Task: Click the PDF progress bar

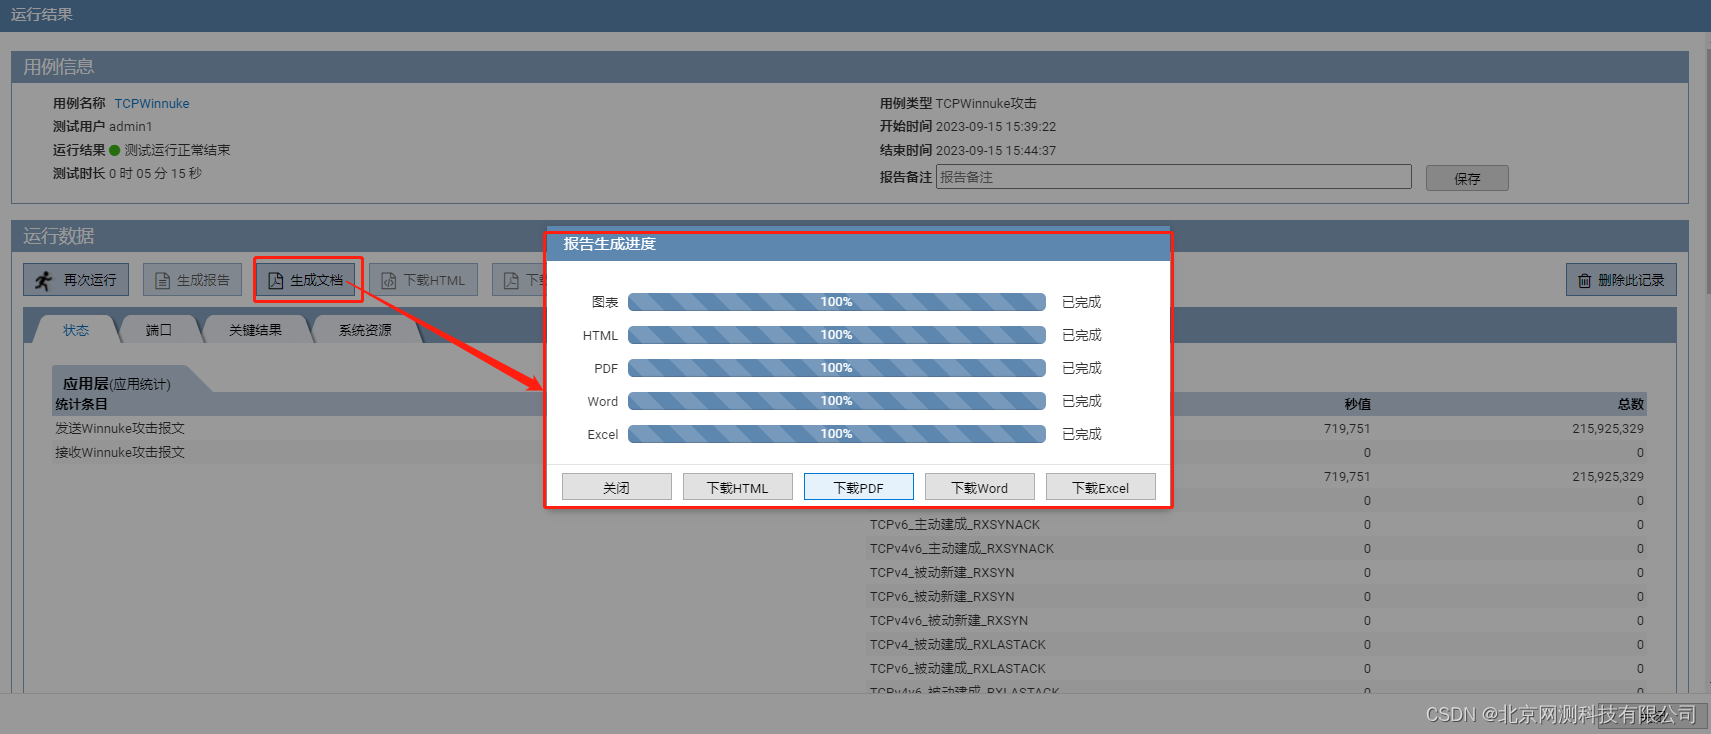Action: (837, 368)
